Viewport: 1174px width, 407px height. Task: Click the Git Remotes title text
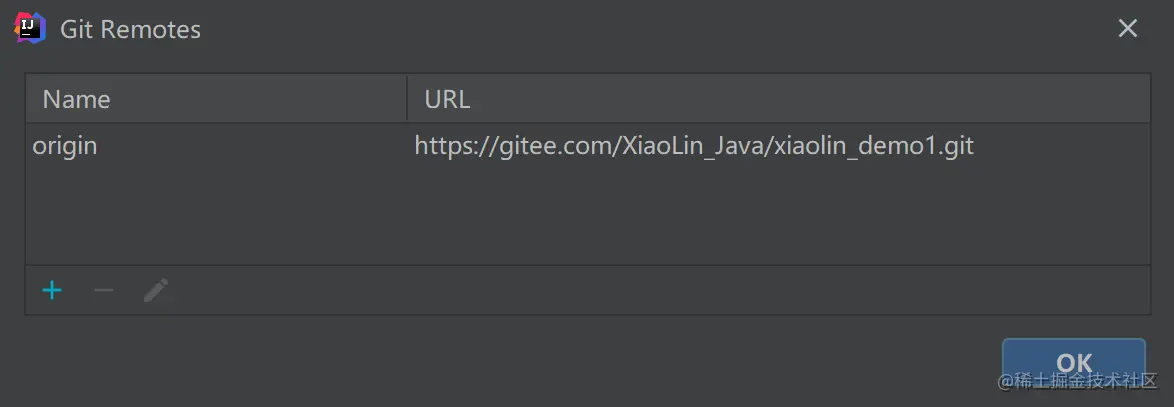point(130,29)
